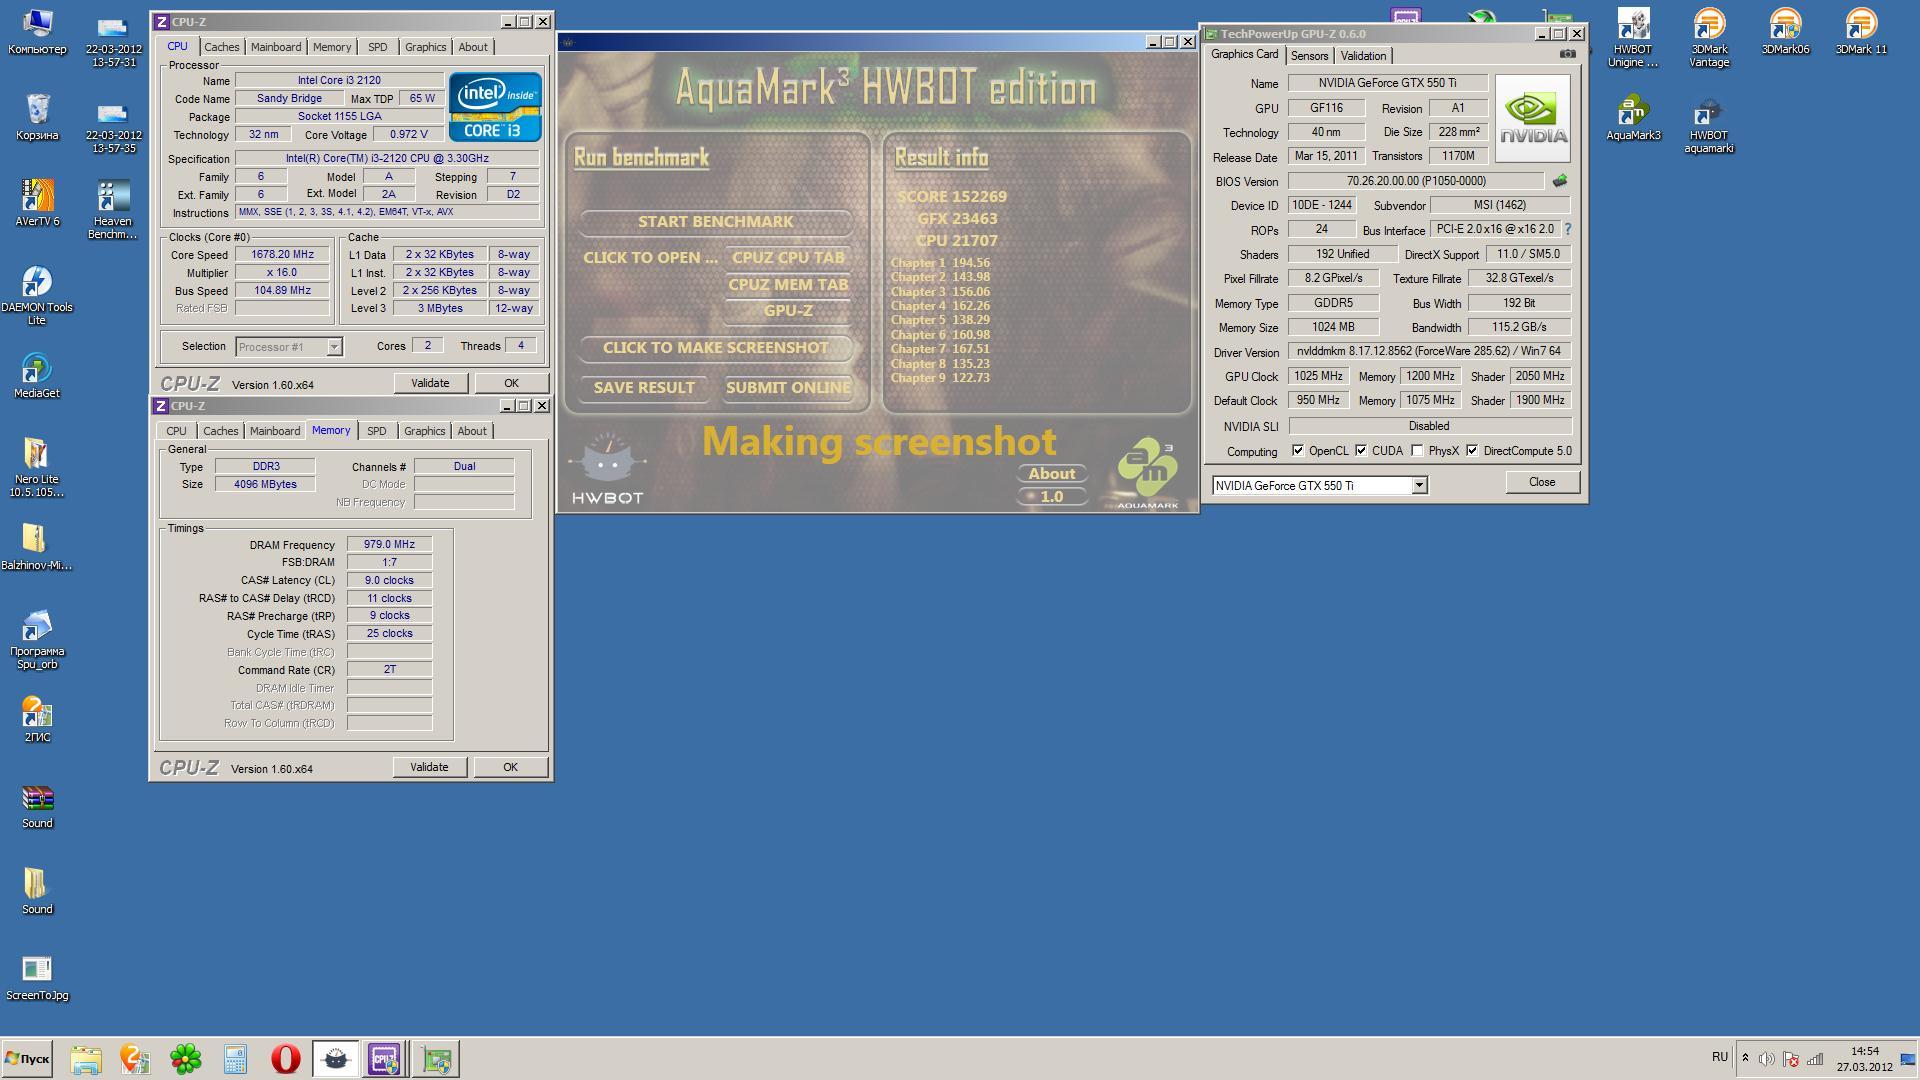Click the network signal tray icon
The height and width of the screenshot is (1080, 1920).
tap(1814, 1059)
